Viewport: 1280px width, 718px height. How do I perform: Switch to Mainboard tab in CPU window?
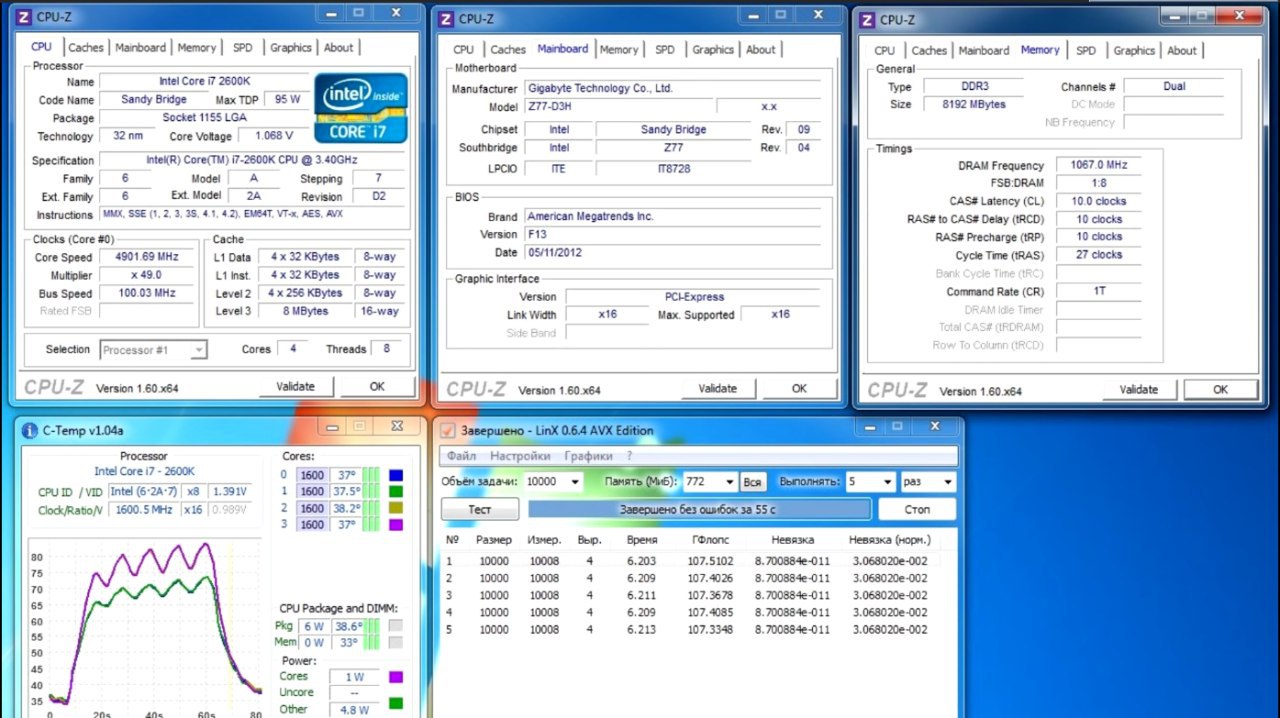point(140,47)
